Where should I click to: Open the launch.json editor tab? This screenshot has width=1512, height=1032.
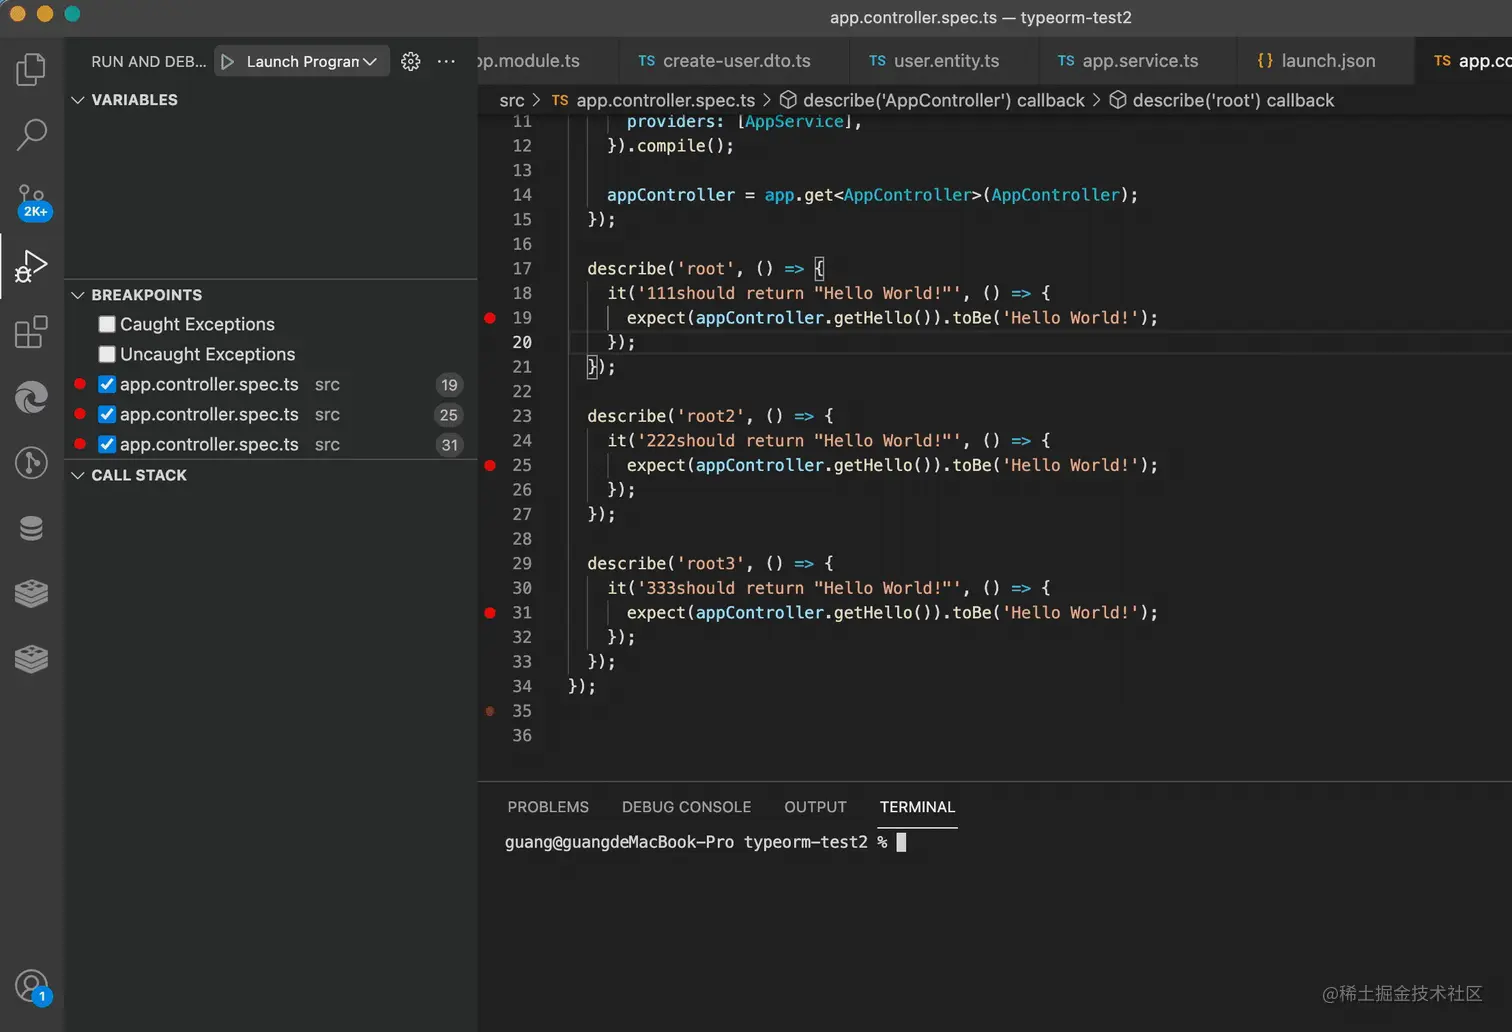tap(1316, 61)
